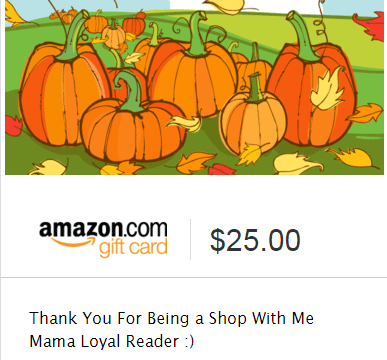Click the cream leaf between the front pumpkins

coord(184,123)
